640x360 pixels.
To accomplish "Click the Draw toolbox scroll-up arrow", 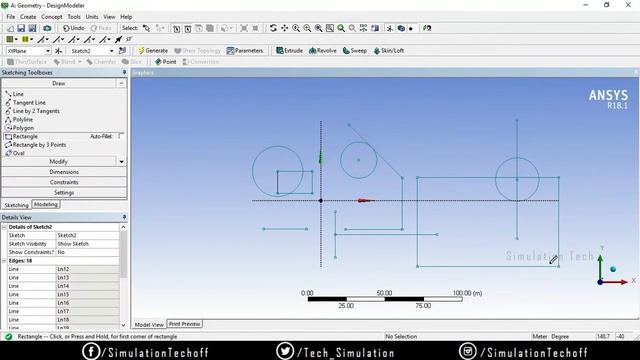I will click(x=121, y=83).
